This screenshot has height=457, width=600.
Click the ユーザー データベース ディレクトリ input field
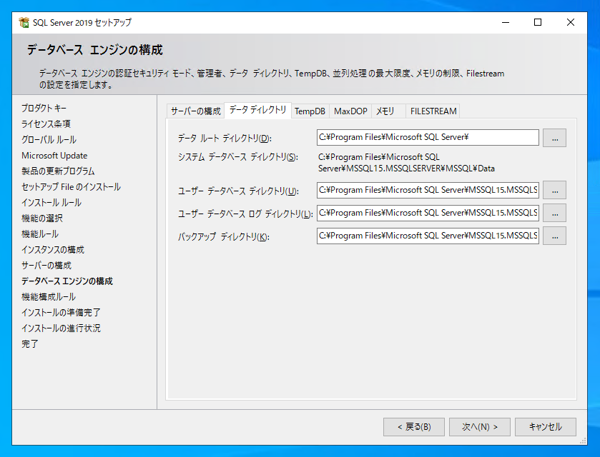point(428,190)
